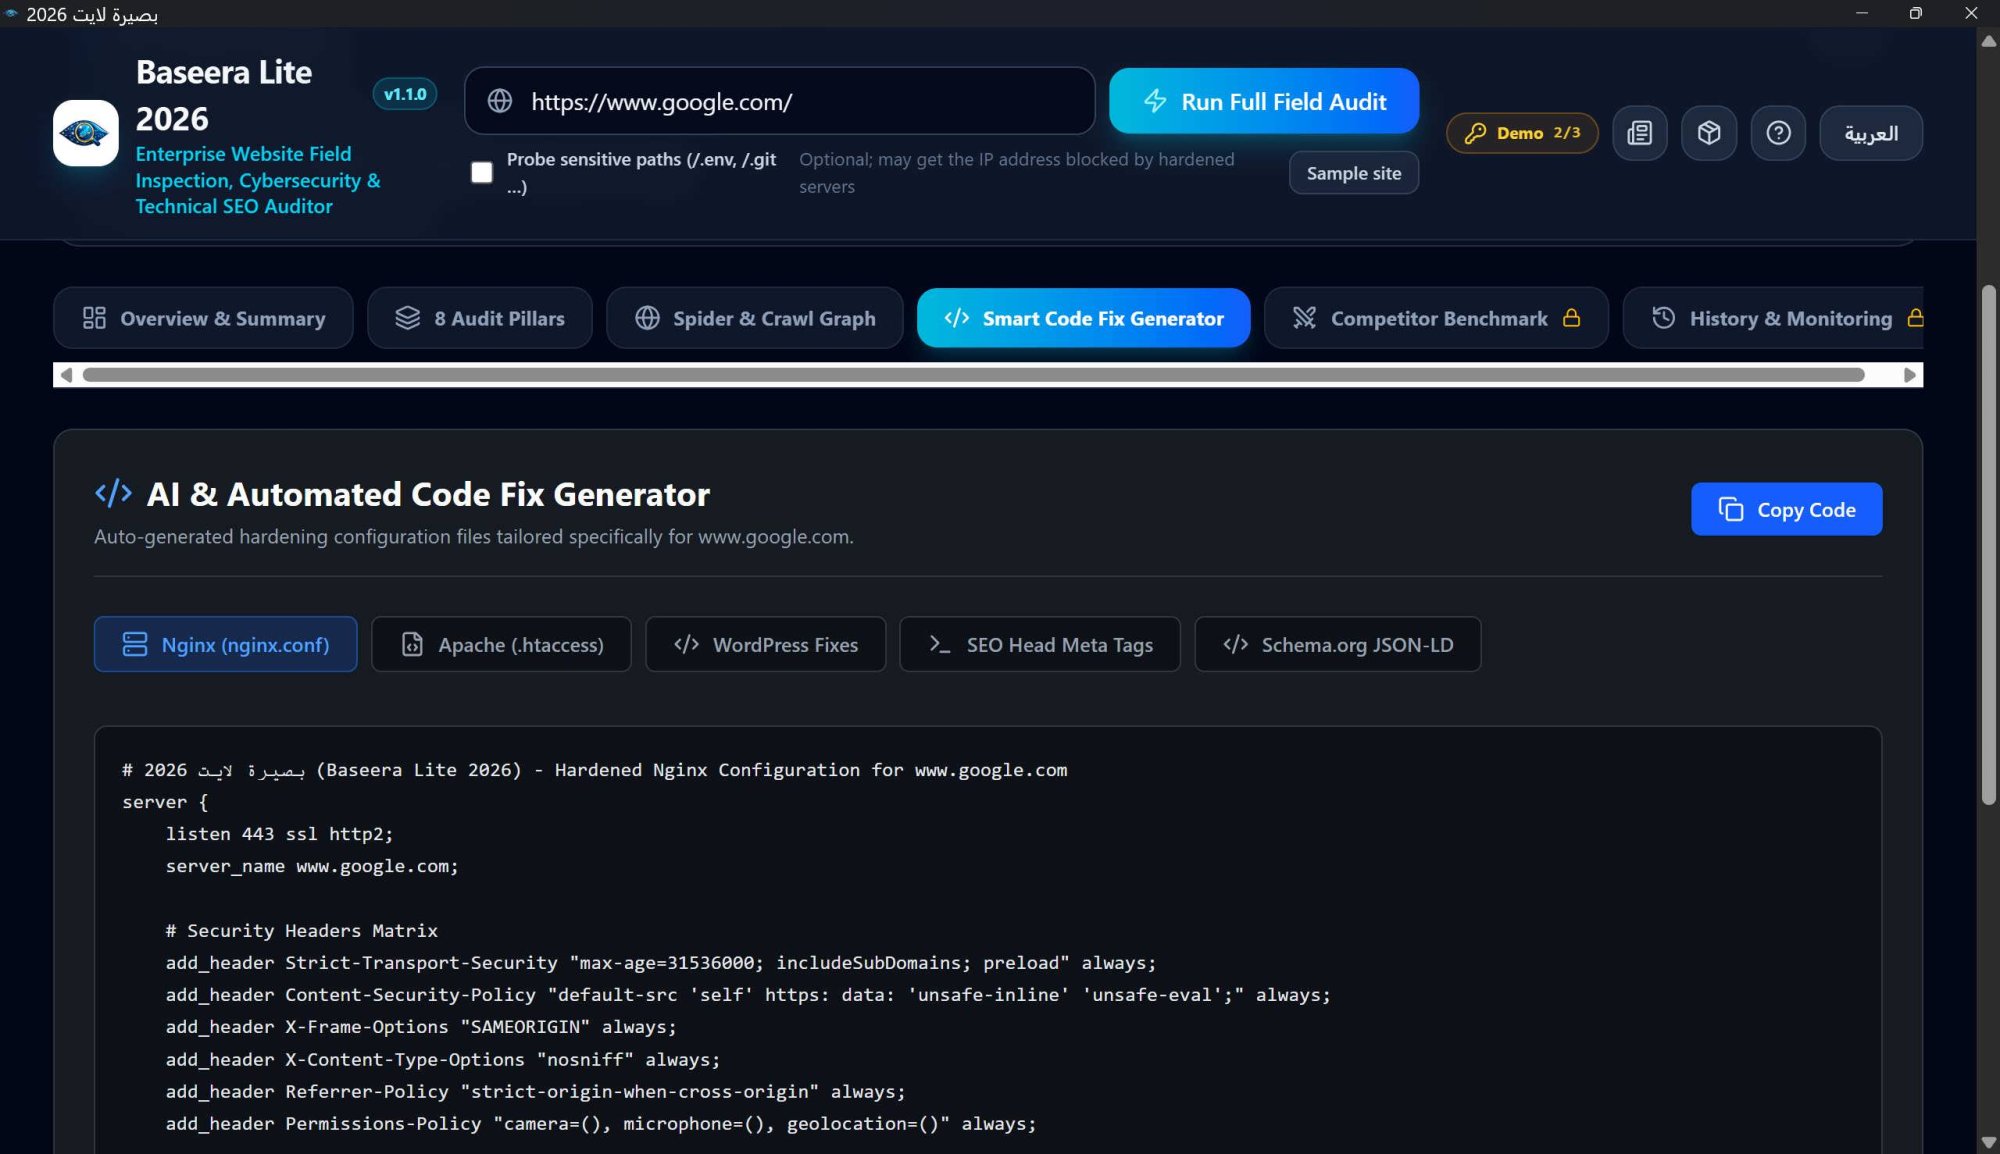Enable the Probe sensitive paths checkbox

(482, 172)
